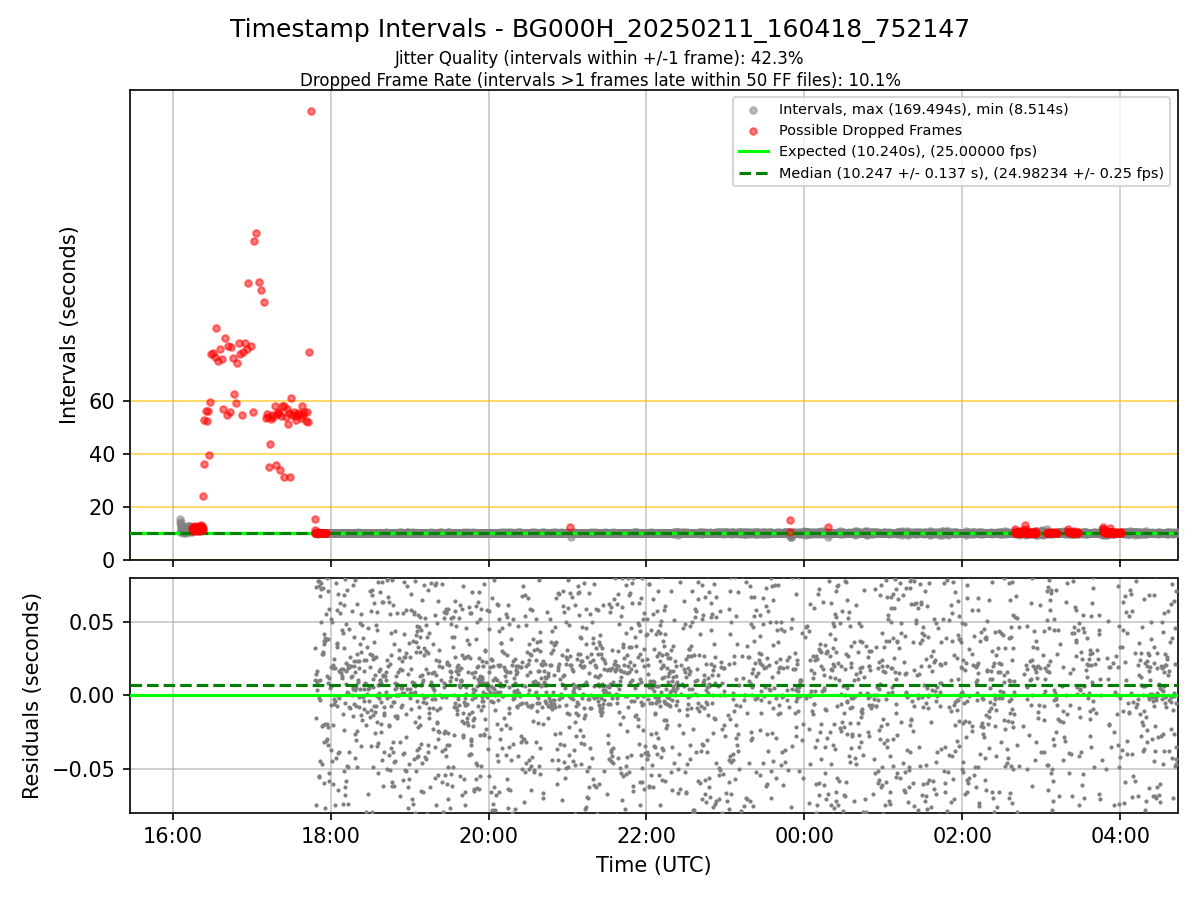This screenshot has width=1200, height=900.
Task: Click the "Jitter Quality" 42.3% subtitle line
Action: [599, 59]
